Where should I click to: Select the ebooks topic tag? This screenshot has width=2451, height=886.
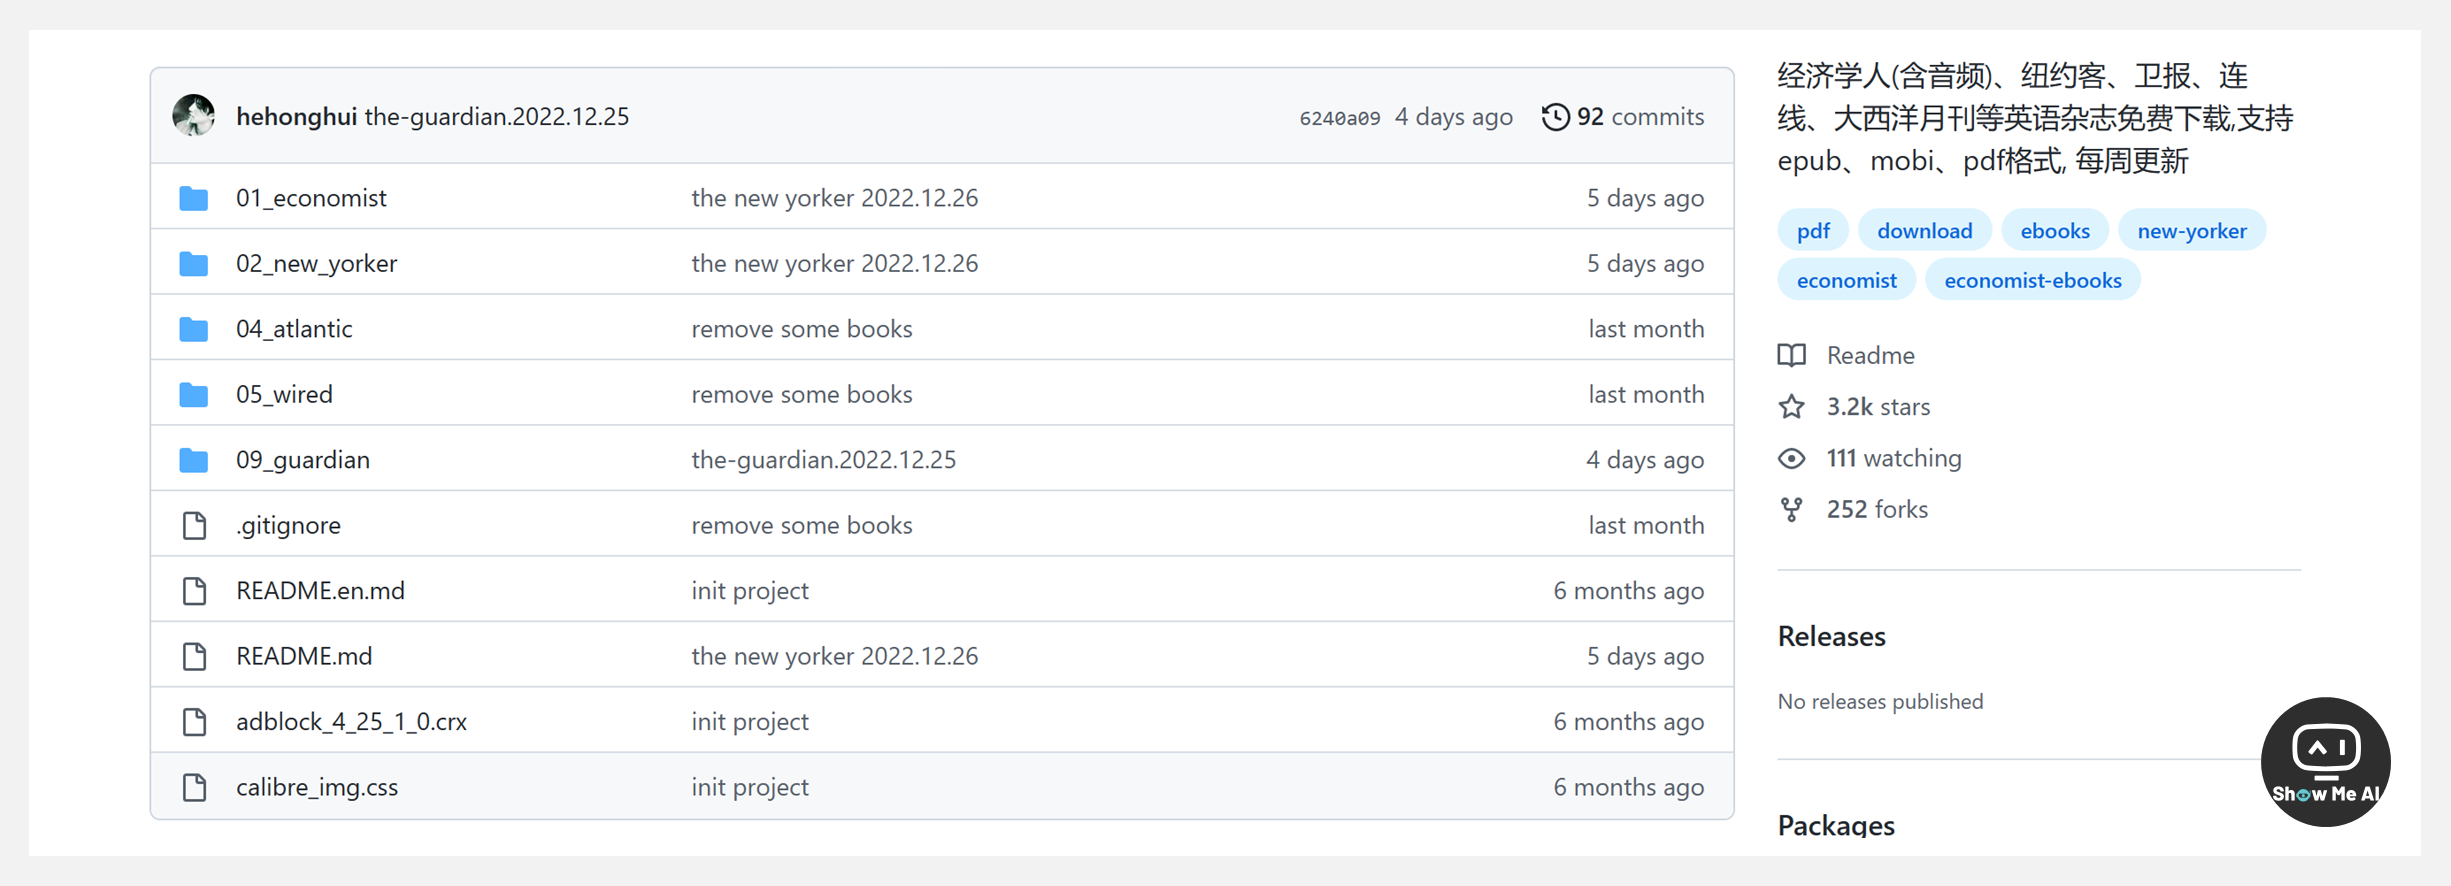(2055, 231)
